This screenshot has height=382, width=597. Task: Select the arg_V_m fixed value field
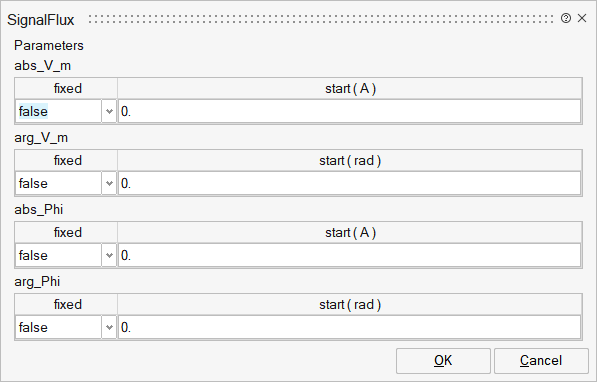[58, 184]
